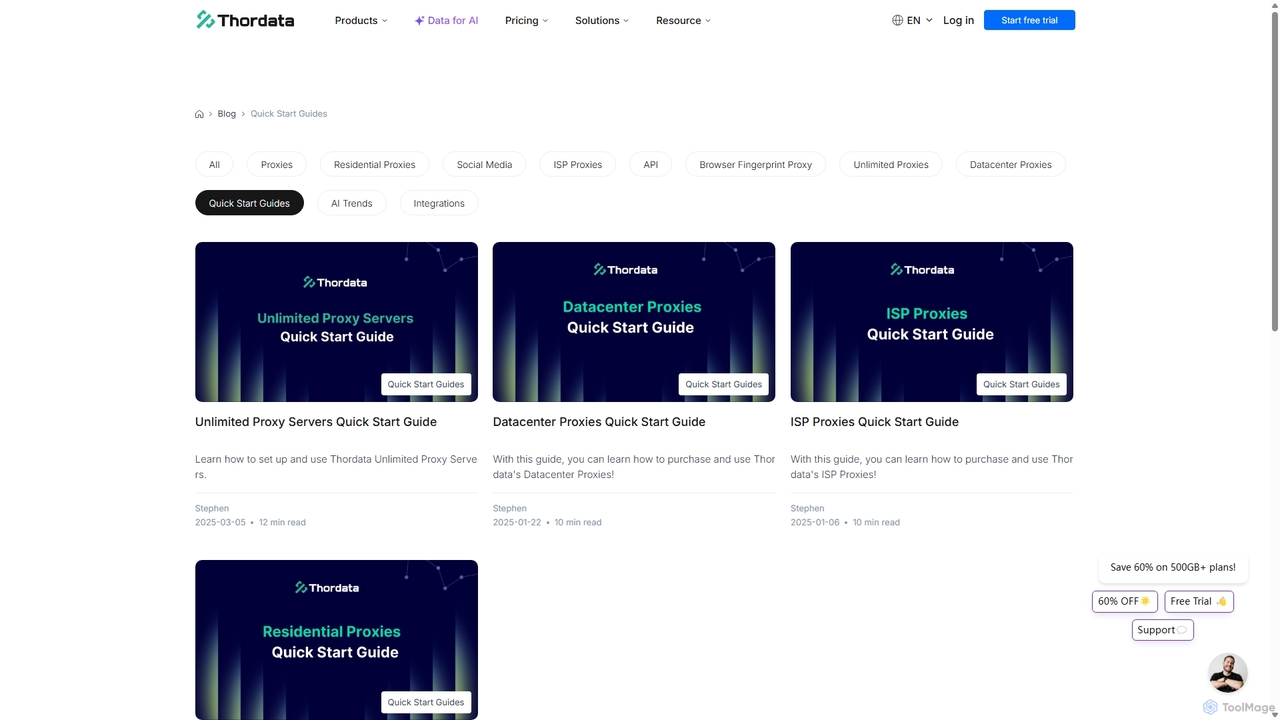Select the Quick Start Guides filter

click(x=249, y=203)
